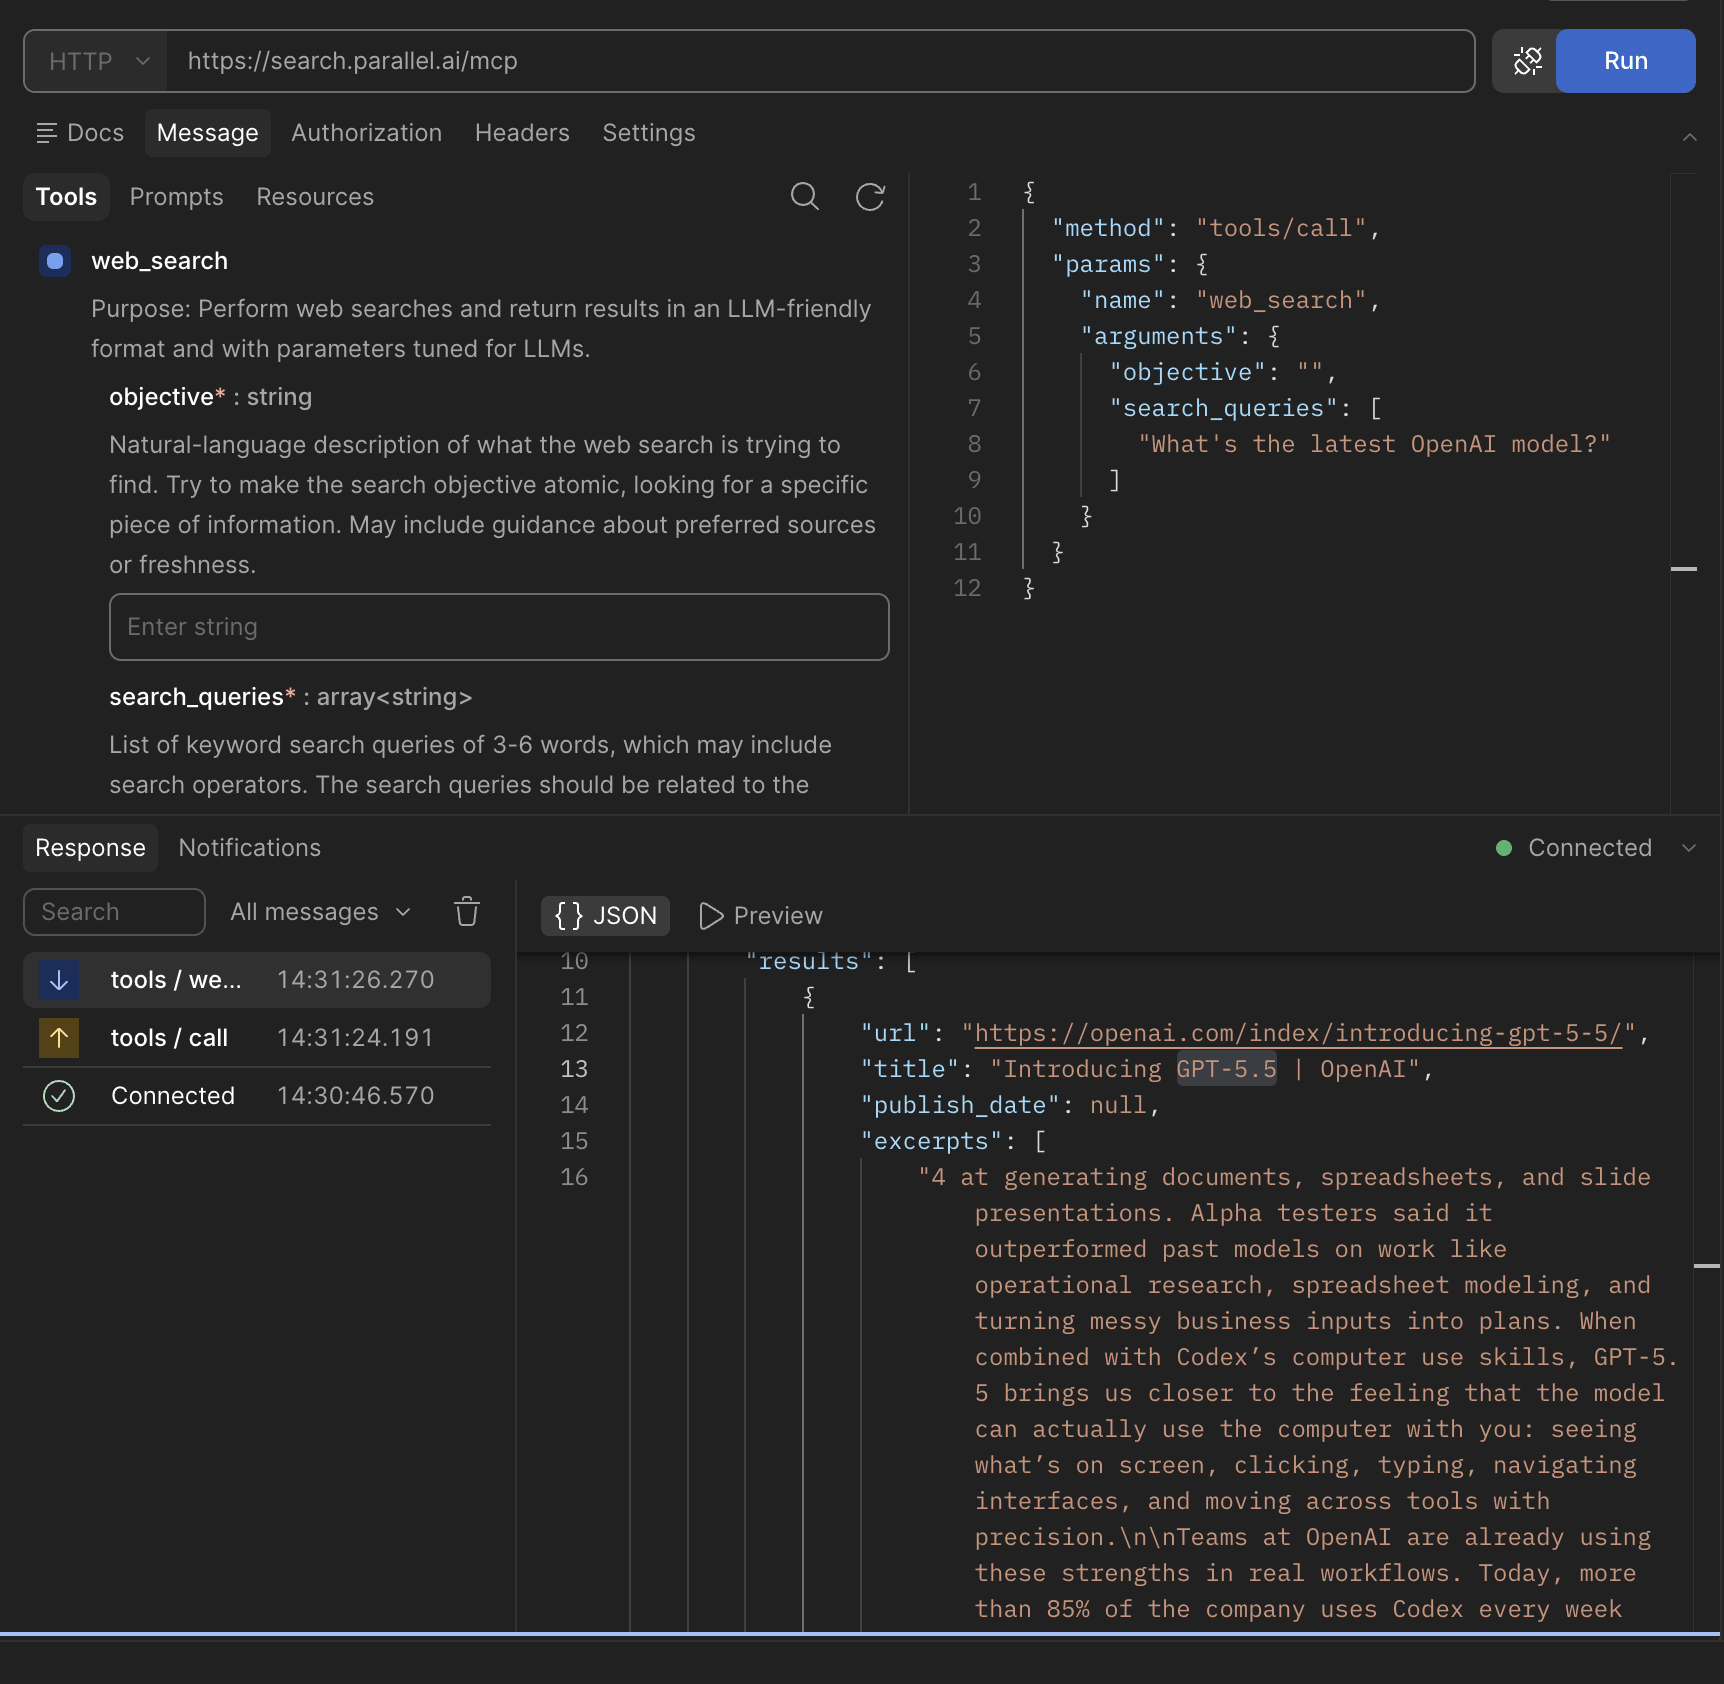Screen dimensions: 1724x1684
Task: Click the disconnect plug icon beside Run
Action: (x=1527, y=61)
